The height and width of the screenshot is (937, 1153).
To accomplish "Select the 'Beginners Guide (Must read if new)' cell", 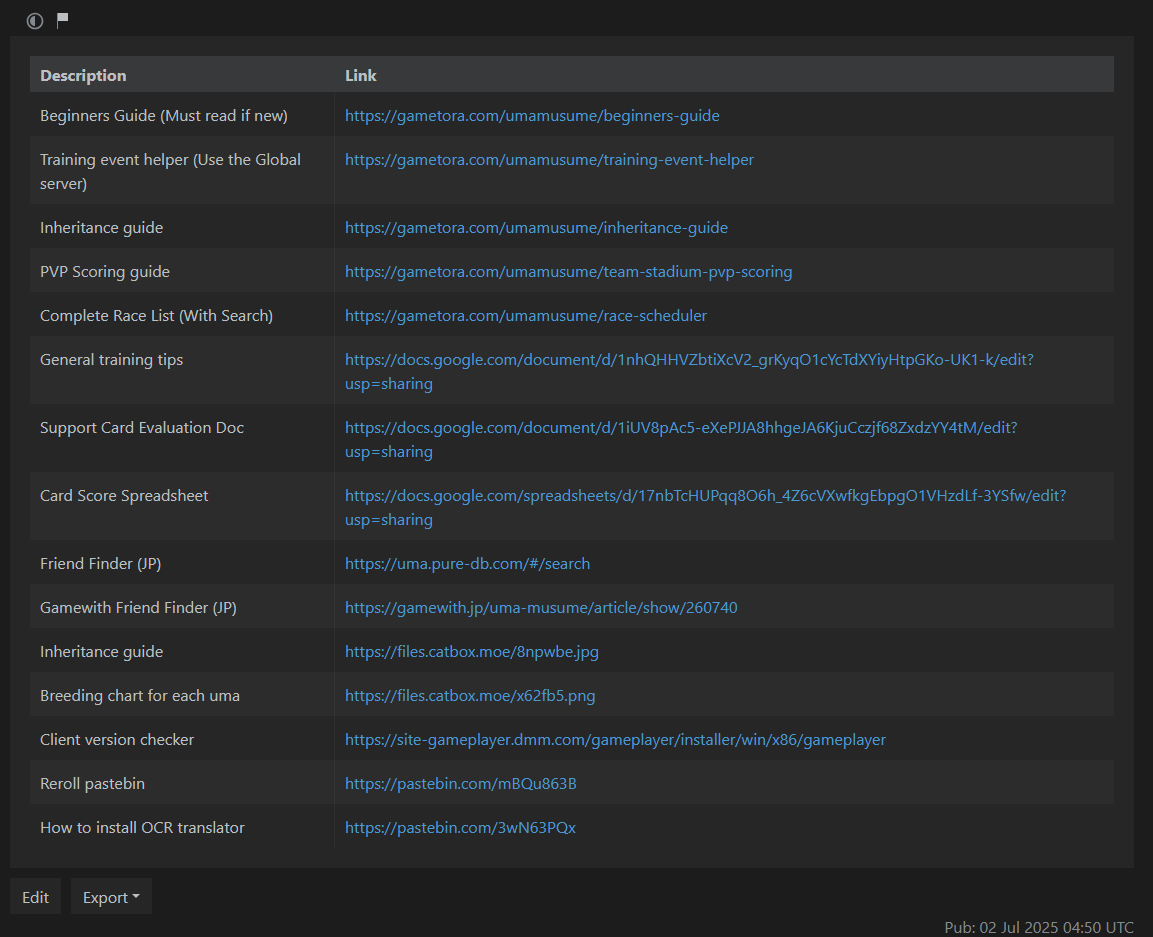I will (182, 115).
